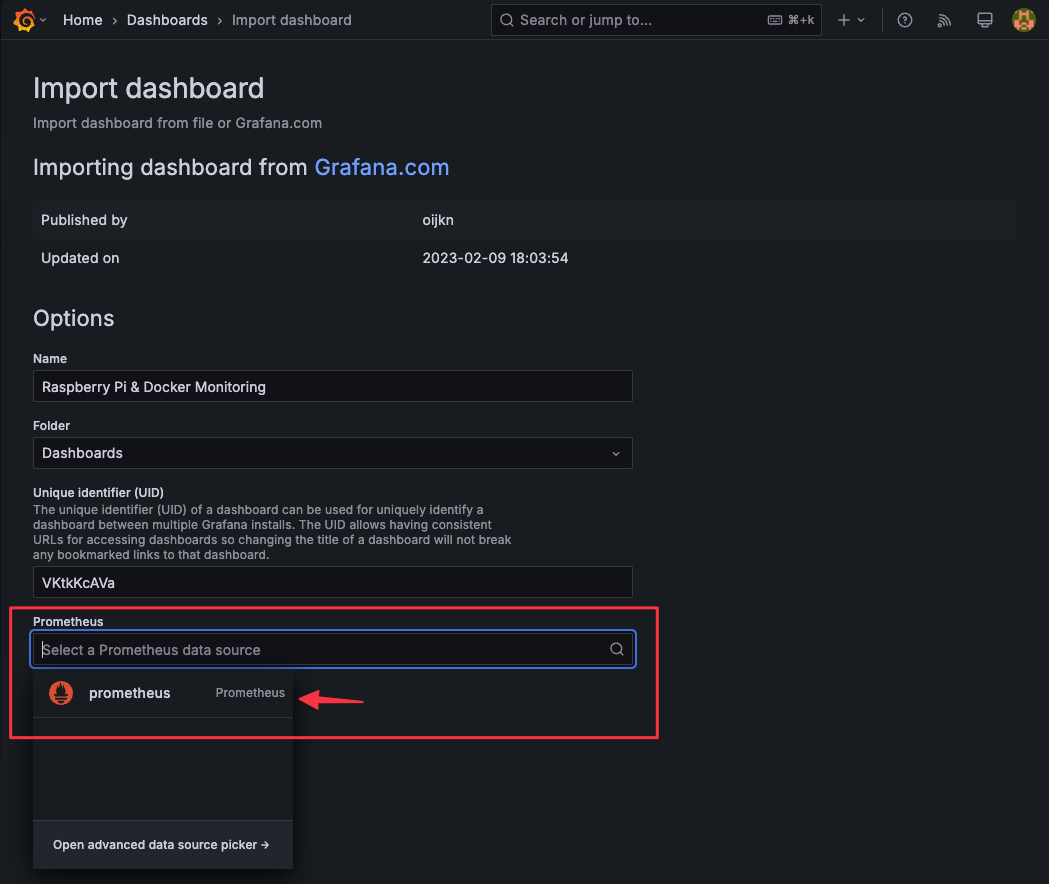Expand the Folder dropdown chevron
Viewport: 1049px width, 884px height.
click(616, 453)
